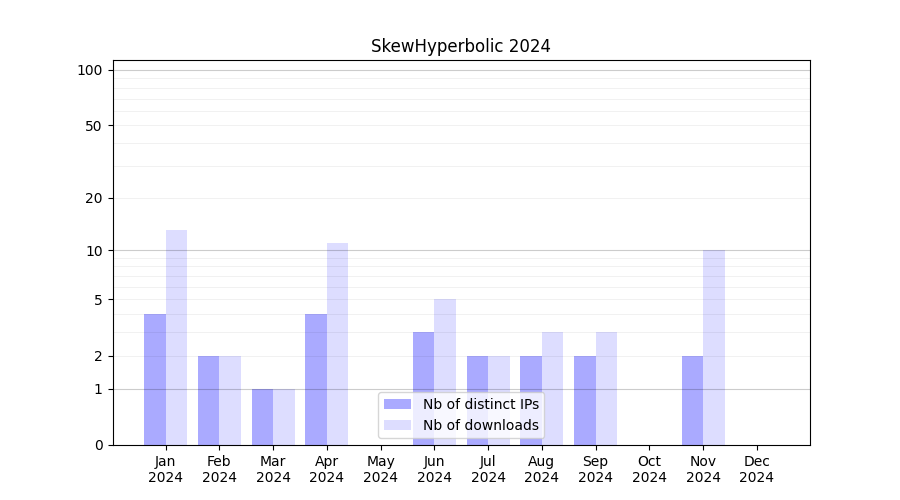Select the 'Nb of distinct IPs' legend label

pyautogui.click(x=480, y=404)
